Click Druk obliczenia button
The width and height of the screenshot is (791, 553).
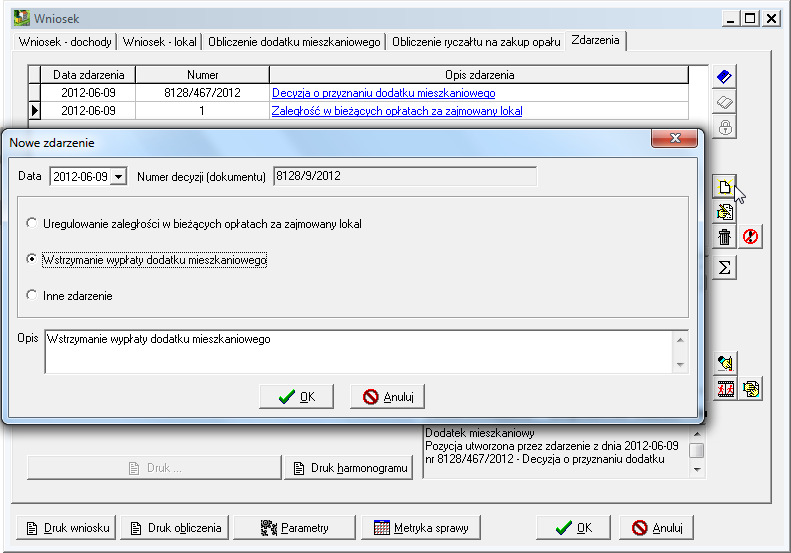[x=175, y=528]
